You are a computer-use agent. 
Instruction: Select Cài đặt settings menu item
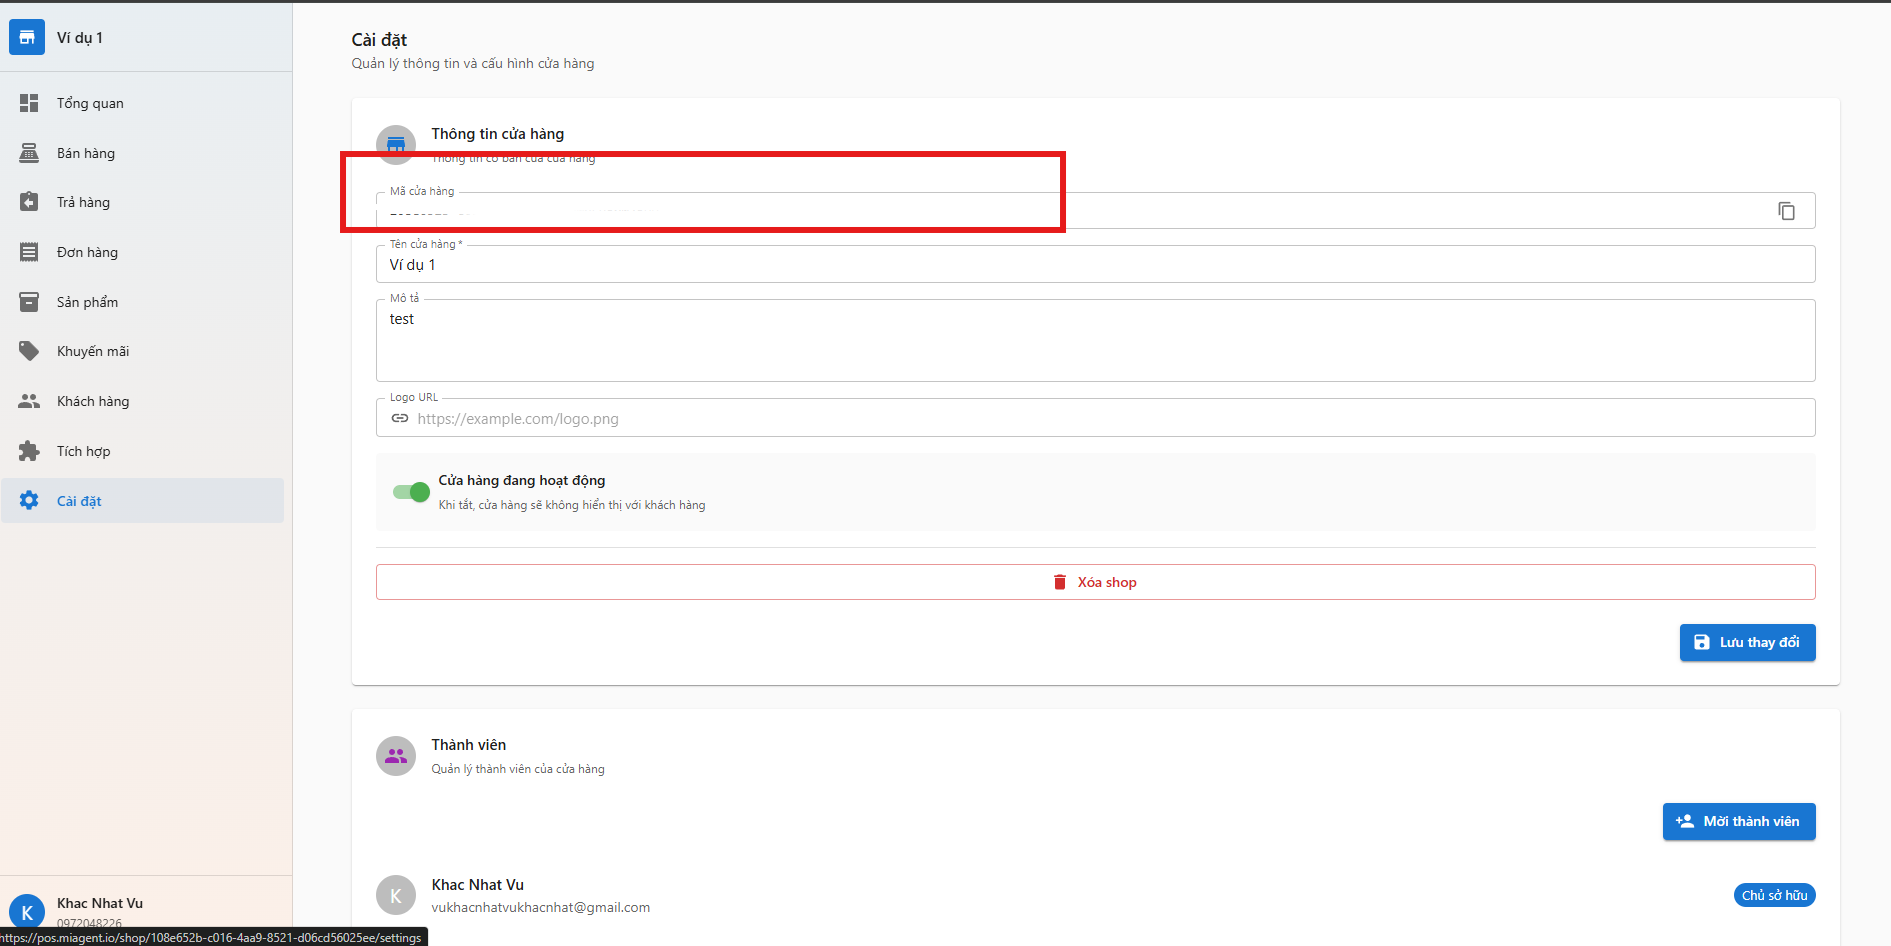(x=79, y=501)
